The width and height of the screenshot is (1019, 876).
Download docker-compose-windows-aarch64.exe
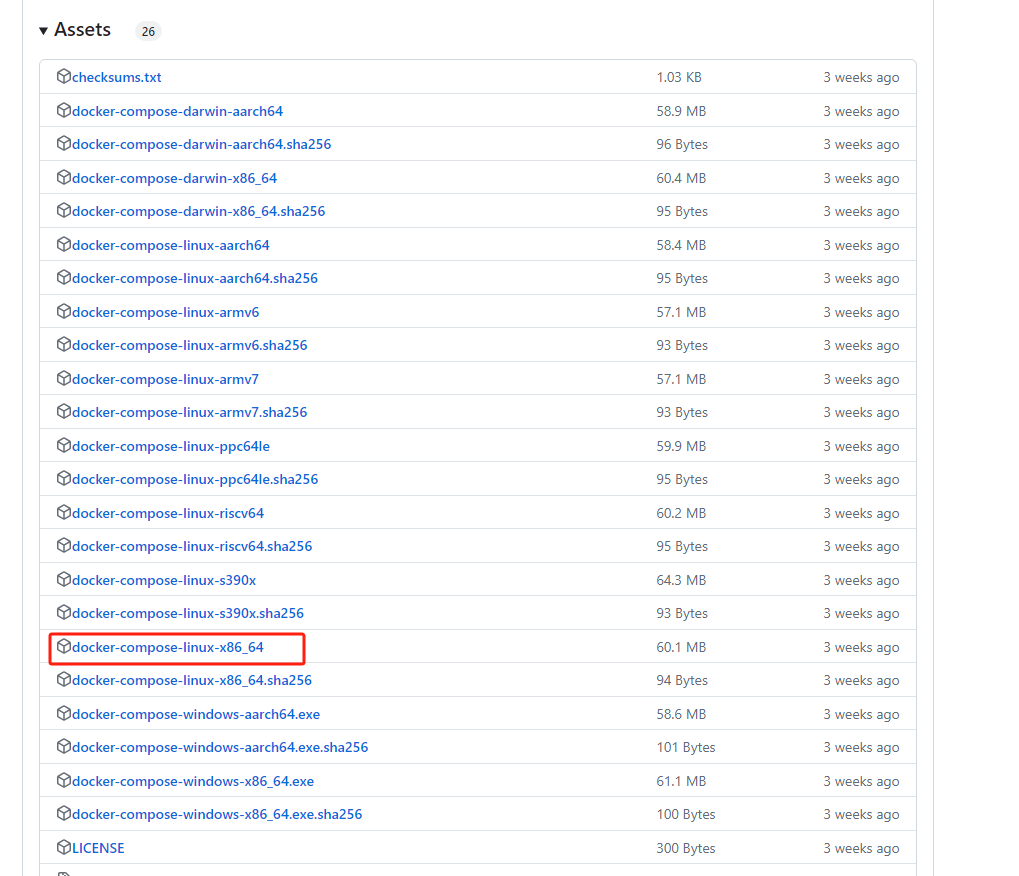[x=196, y=715]
